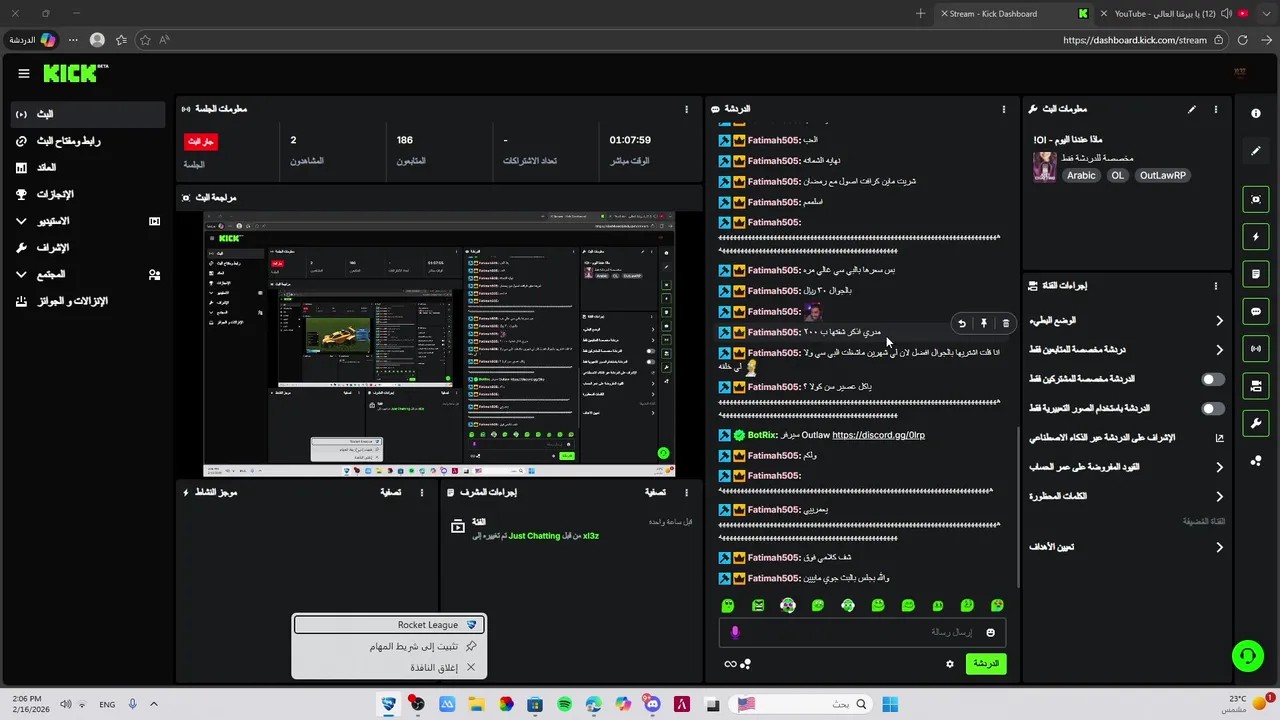Image resolution: width=1280 pixels, height=720 pixels.
Task: Click the green chat send button
Action: (986, 663)
